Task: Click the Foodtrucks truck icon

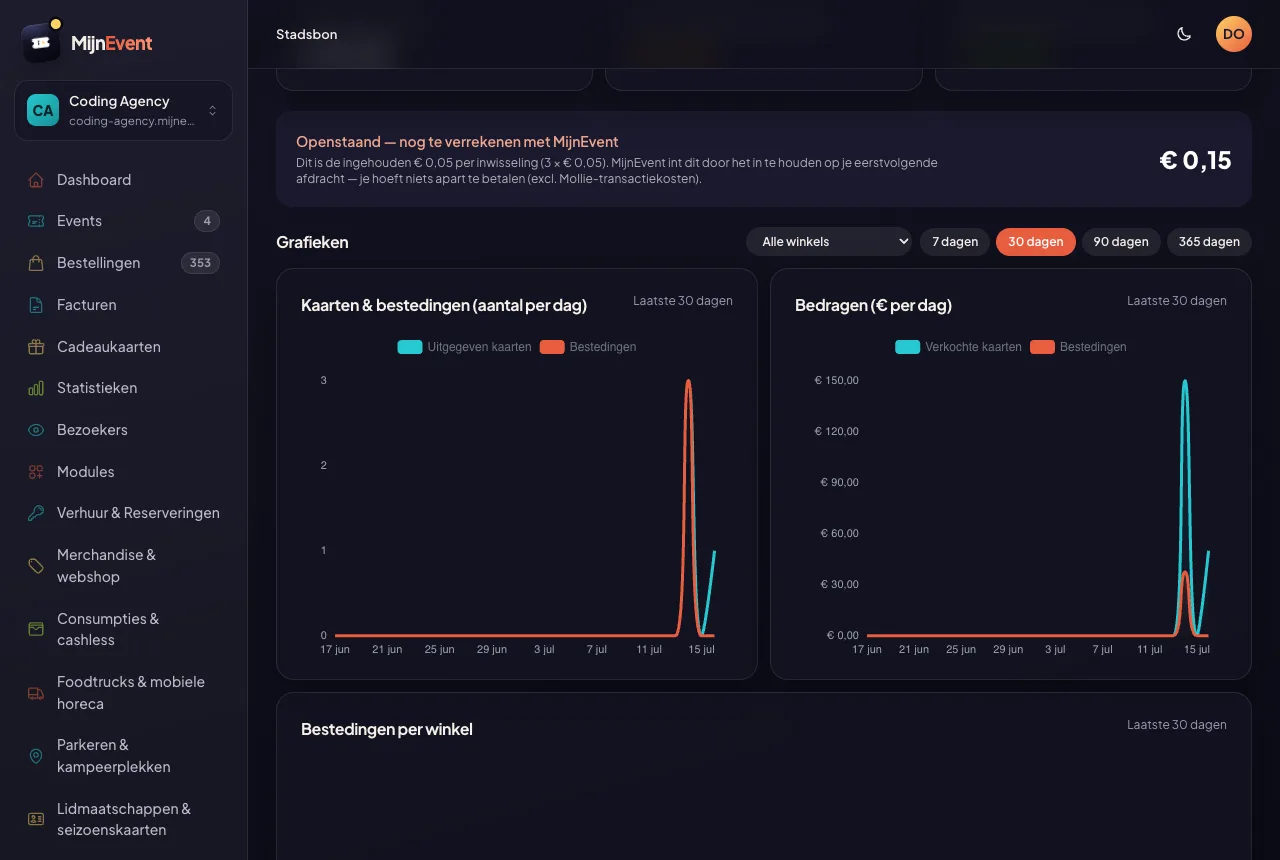Action: 36,693
